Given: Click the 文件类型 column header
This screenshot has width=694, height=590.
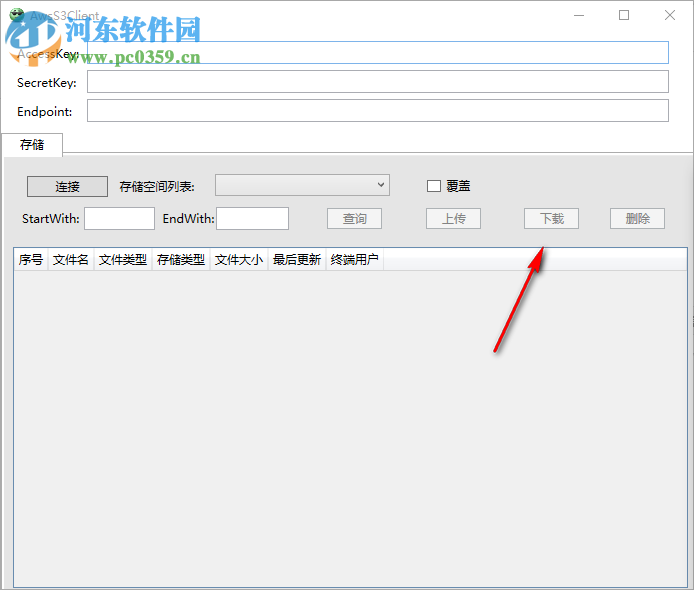Looking at the screenshot, I should (123, 259).
